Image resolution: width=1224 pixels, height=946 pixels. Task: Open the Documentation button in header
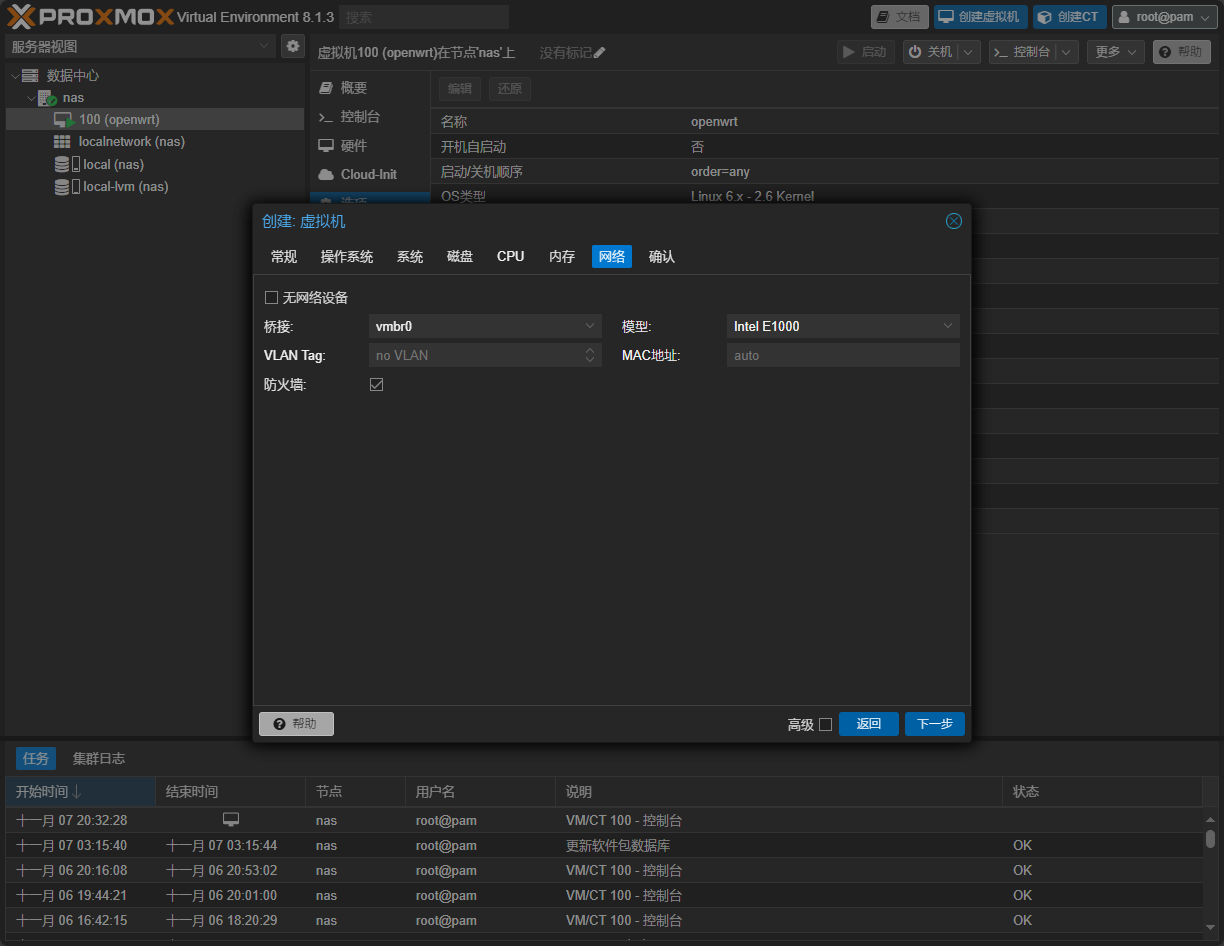[899, 17]
